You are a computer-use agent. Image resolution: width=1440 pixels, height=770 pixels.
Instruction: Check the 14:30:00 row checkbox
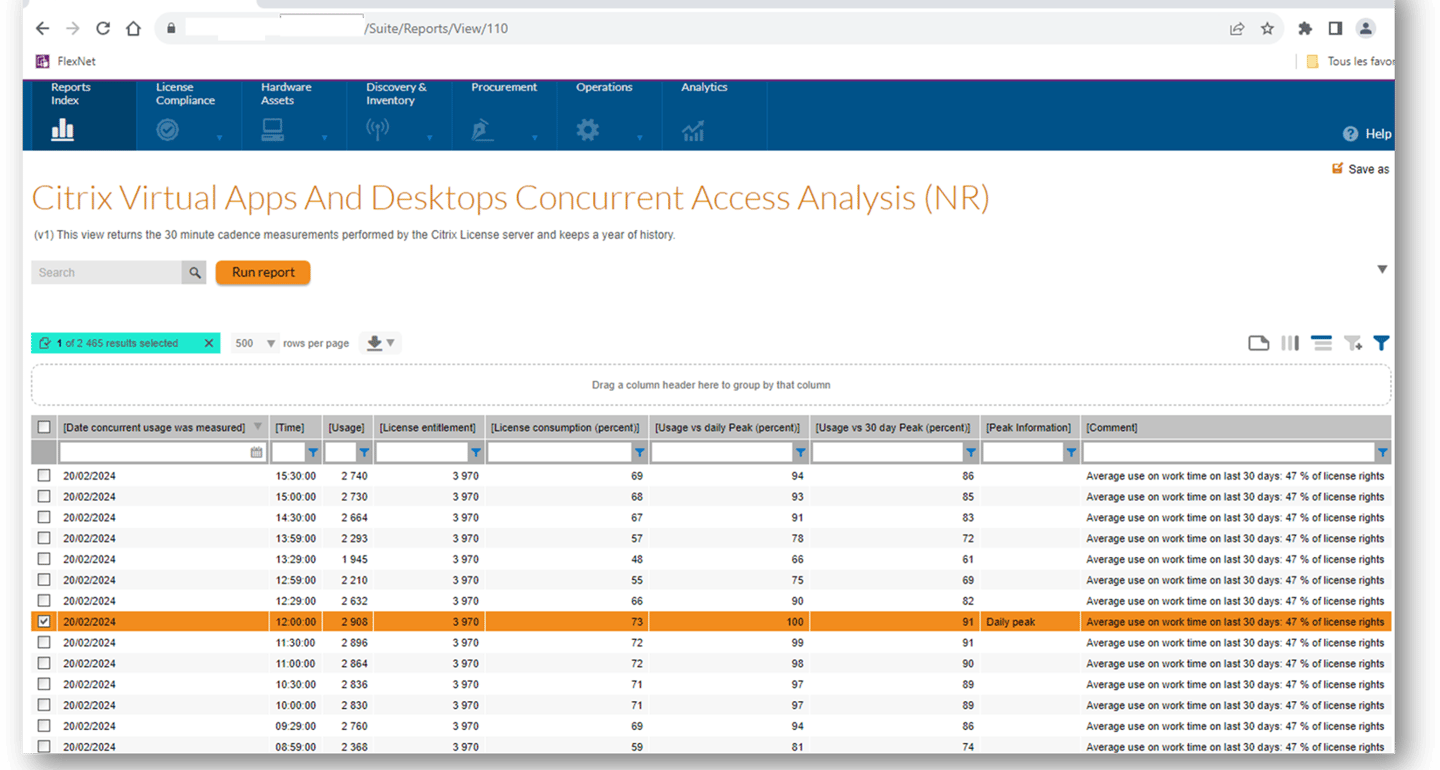coord(44,517)
